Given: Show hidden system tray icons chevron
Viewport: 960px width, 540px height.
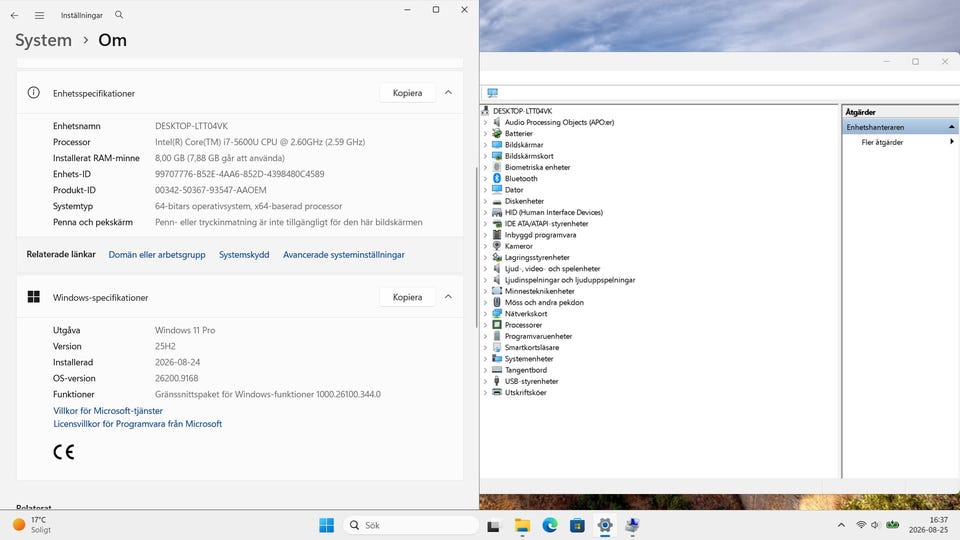Looking at the screenshot, I should pos(841,525).
